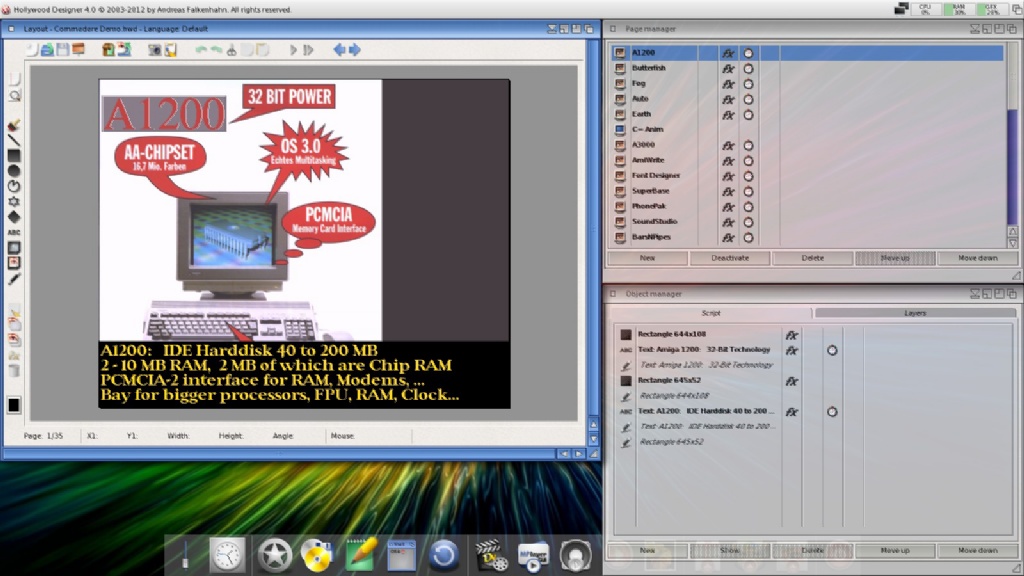
Task: Click the Page manager vertical scrollbar
Action: [1012, 135]
